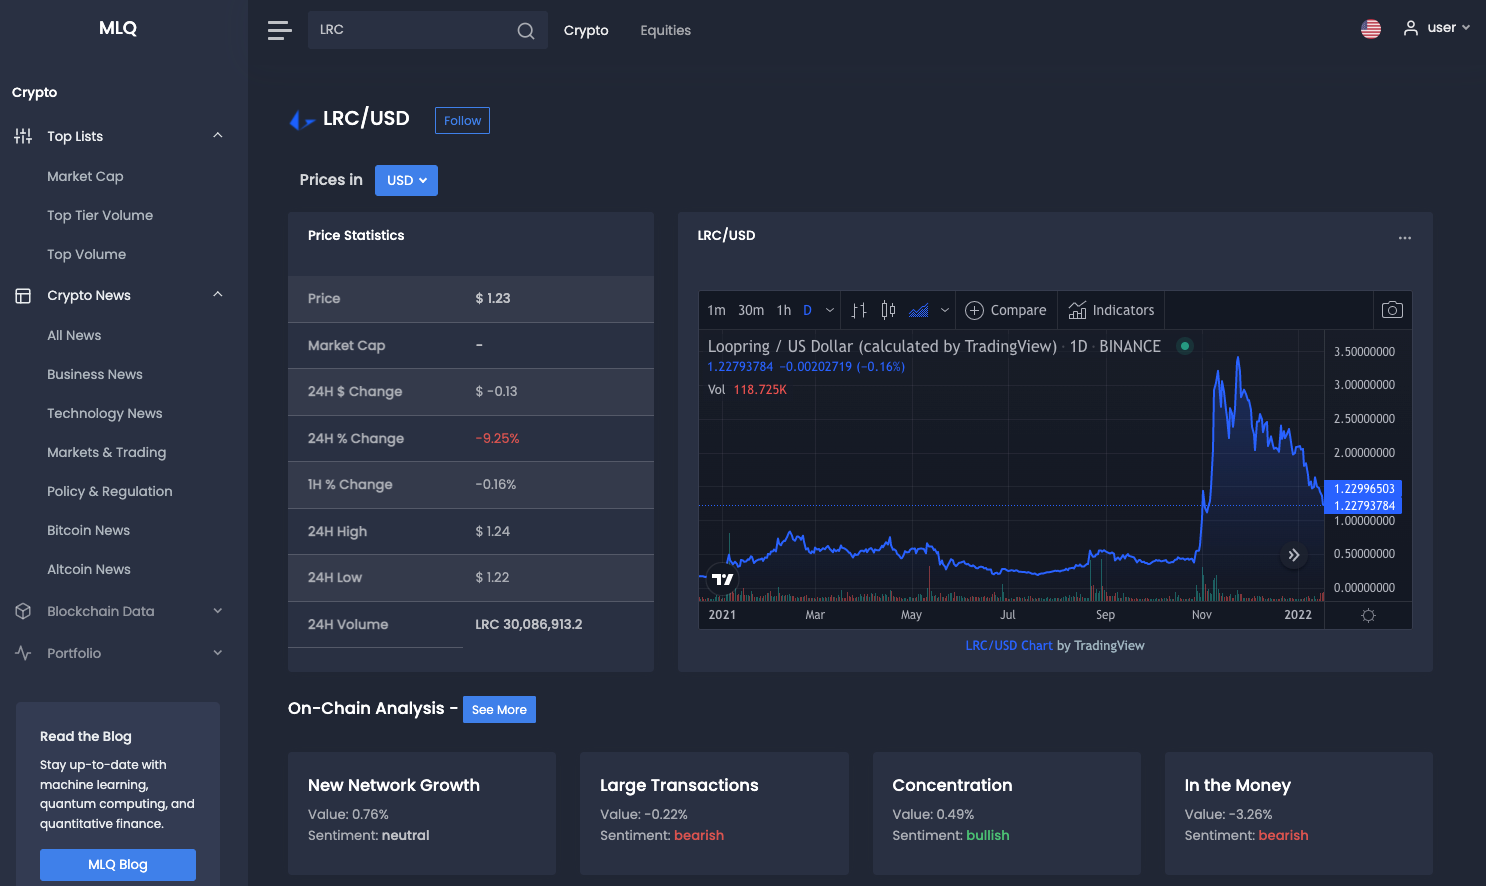Open the chart interval dropdown arrow
1486x886 pixels.
[x=830, y=310]
